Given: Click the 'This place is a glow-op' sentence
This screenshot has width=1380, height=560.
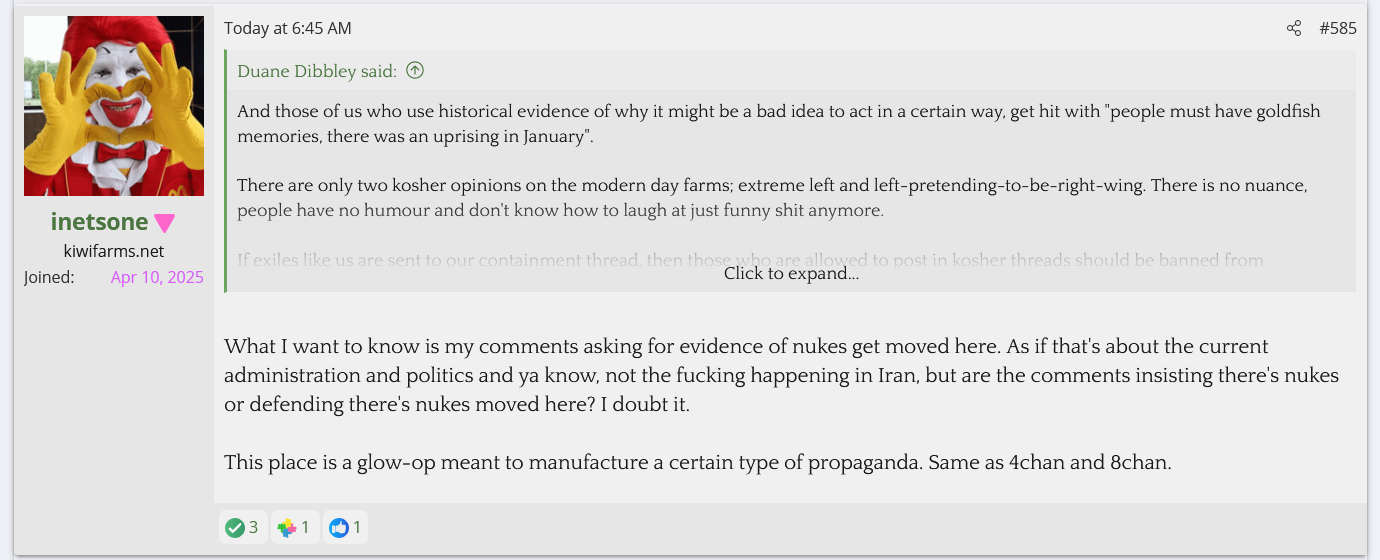Looking at the screenshot, I should tap(697, 463).
